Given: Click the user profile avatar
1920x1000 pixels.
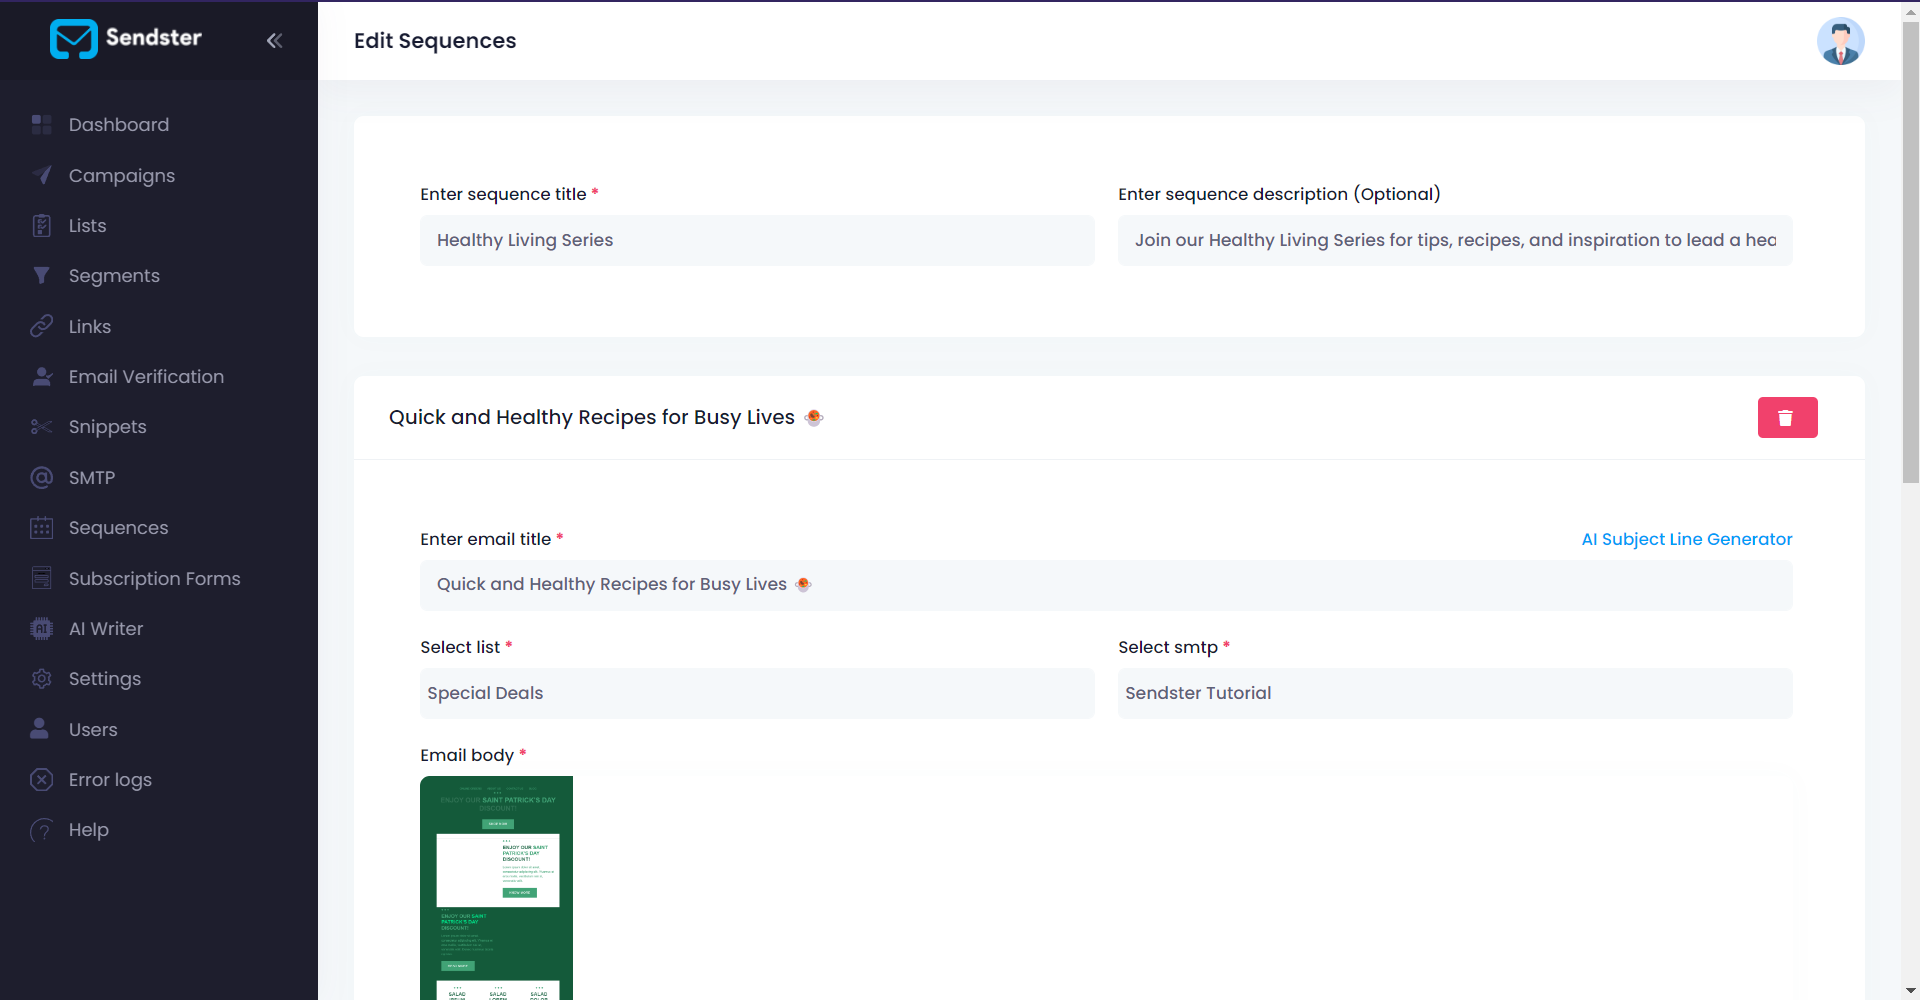Looking at the screenshot, I should 1840,41.
